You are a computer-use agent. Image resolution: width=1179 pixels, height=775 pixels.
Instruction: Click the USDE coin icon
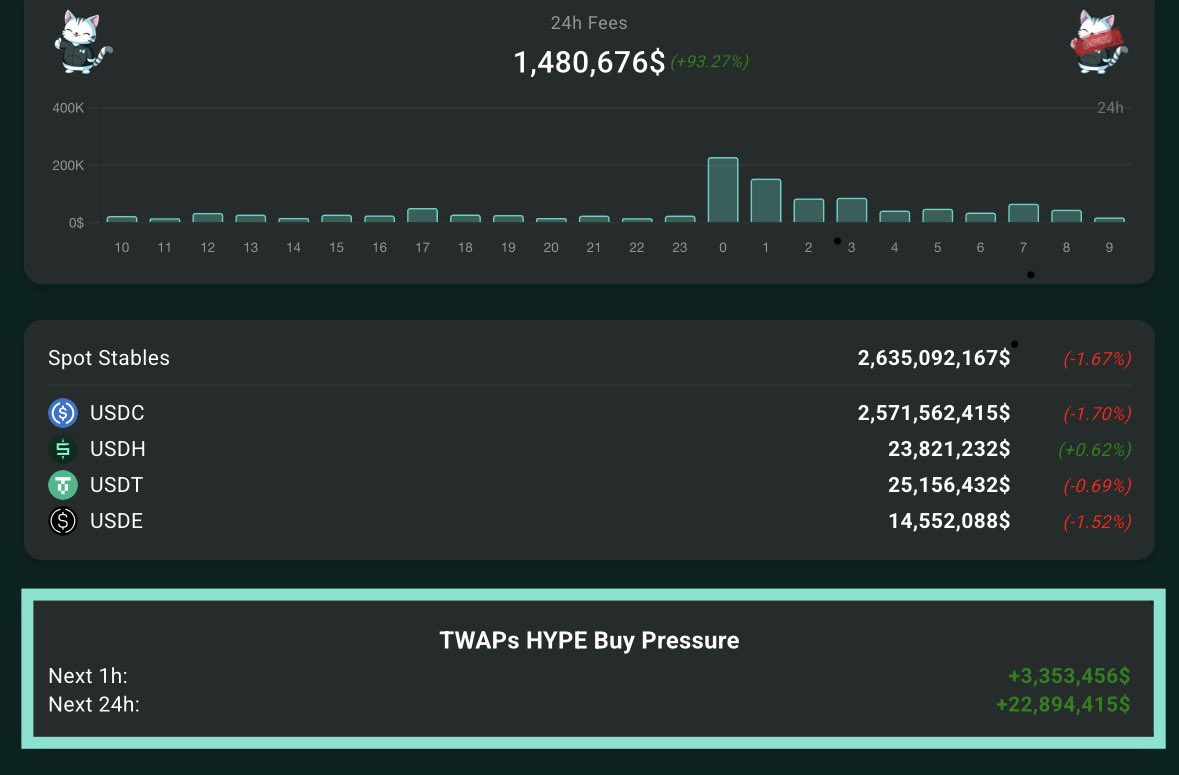(63, 521)
